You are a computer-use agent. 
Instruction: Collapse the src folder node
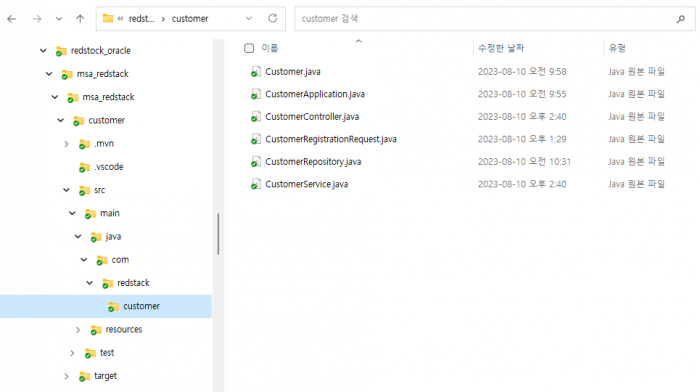67,190
